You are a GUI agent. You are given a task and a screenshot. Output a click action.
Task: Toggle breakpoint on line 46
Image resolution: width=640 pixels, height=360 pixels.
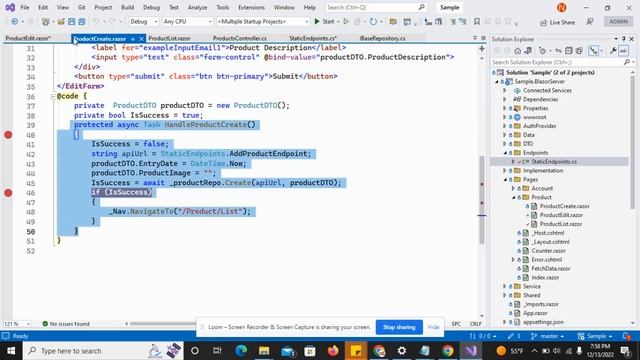[x=8, y=193]
